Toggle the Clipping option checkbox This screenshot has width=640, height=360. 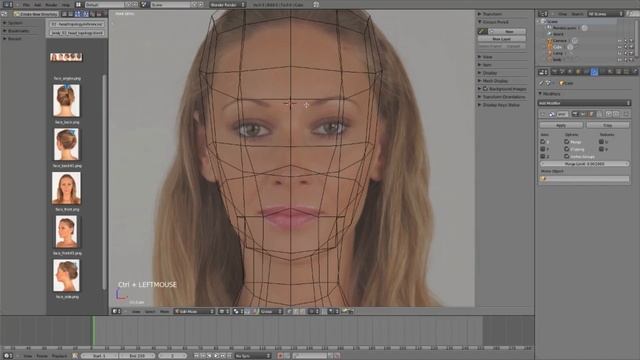pos(567,149)
